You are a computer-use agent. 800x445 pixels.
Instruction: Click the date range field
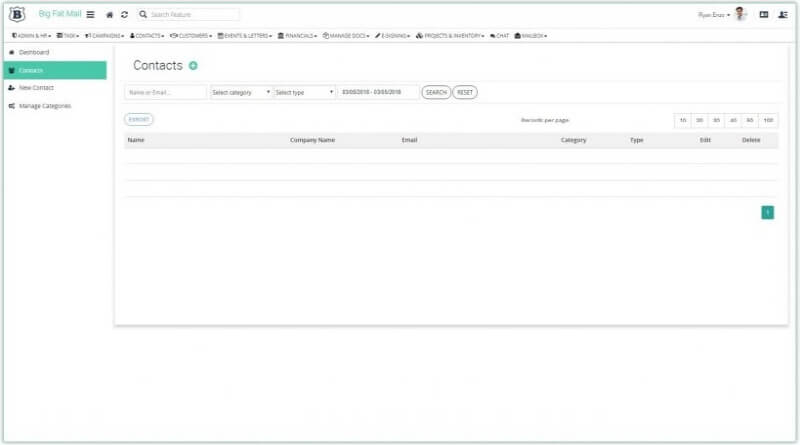(378, 92)
